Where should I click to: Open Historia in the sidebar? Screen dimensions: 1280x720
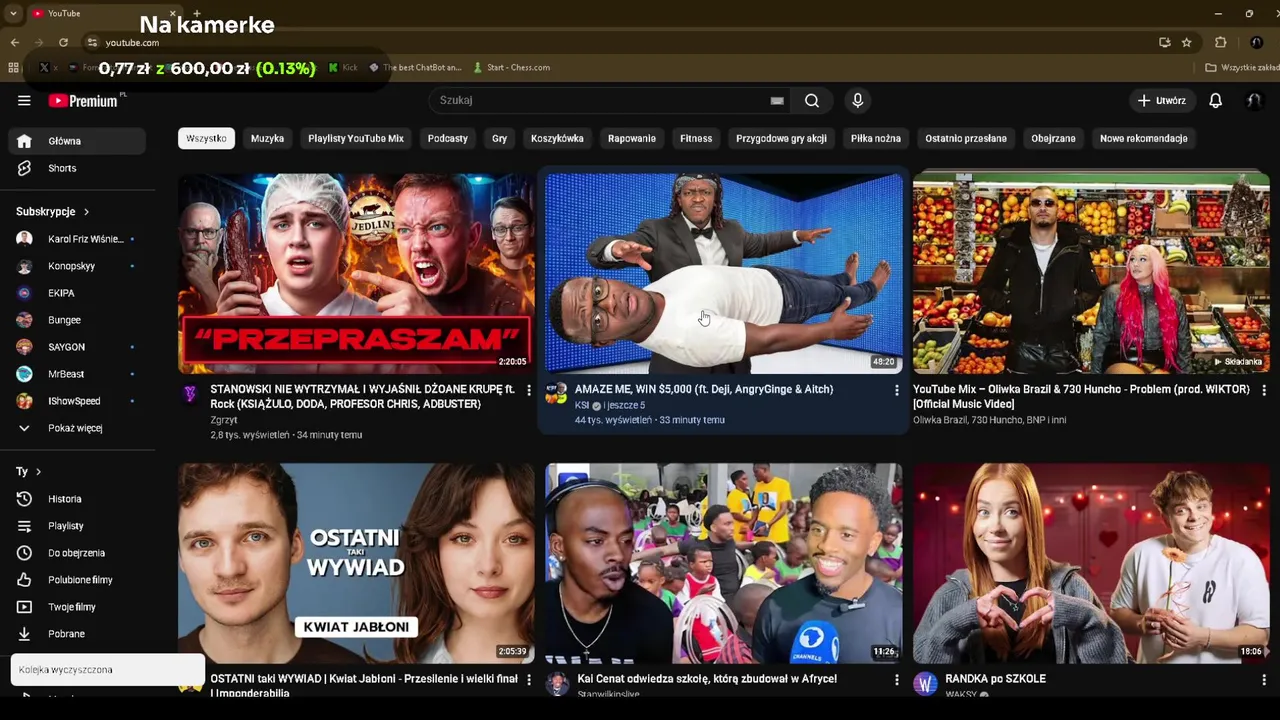77,499
